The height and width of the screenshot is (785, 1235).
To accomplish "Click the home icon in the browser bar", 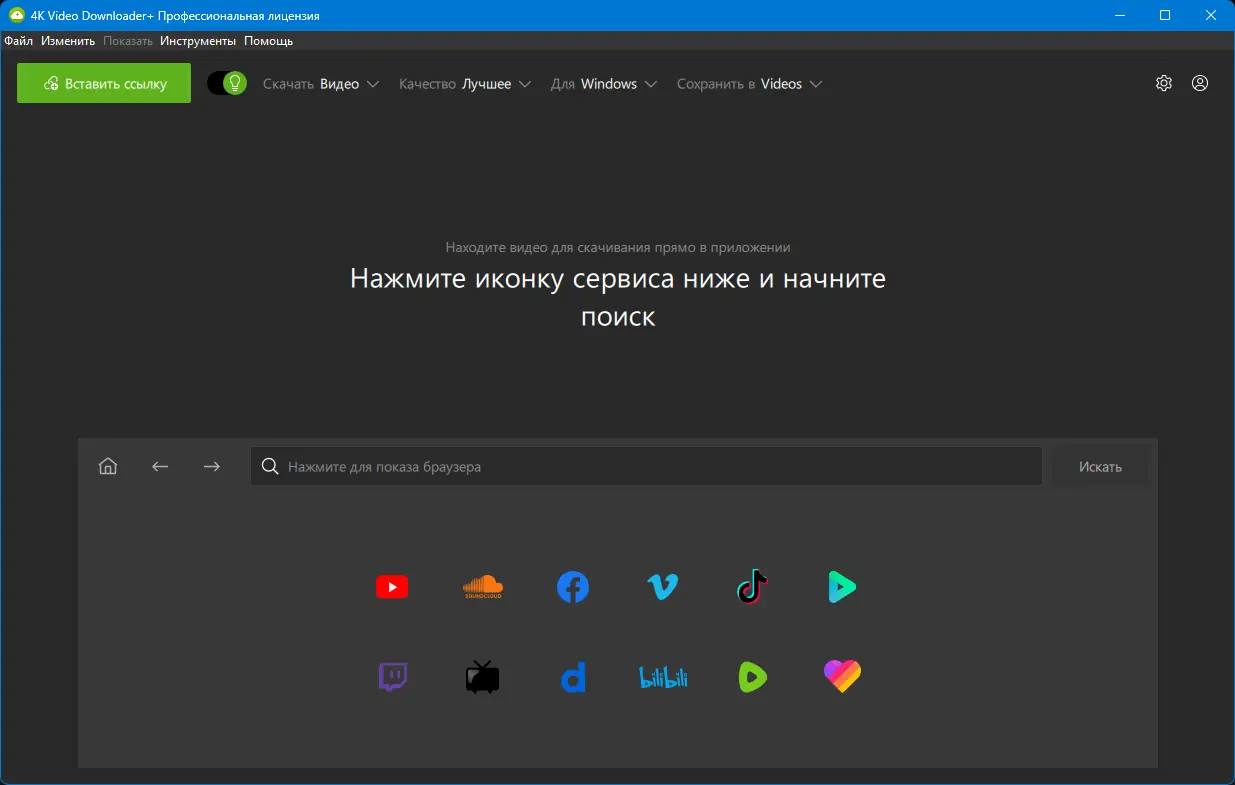I will coord(107,466).
